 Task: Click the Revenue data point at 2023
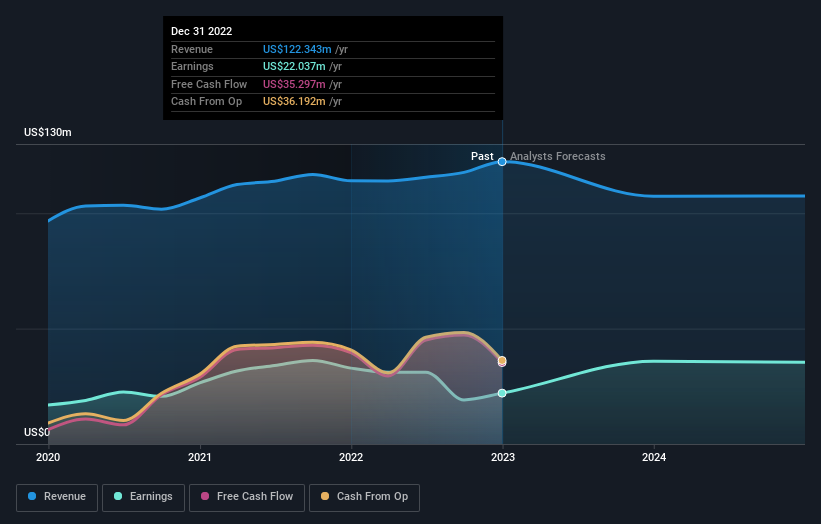coord(502,162)
